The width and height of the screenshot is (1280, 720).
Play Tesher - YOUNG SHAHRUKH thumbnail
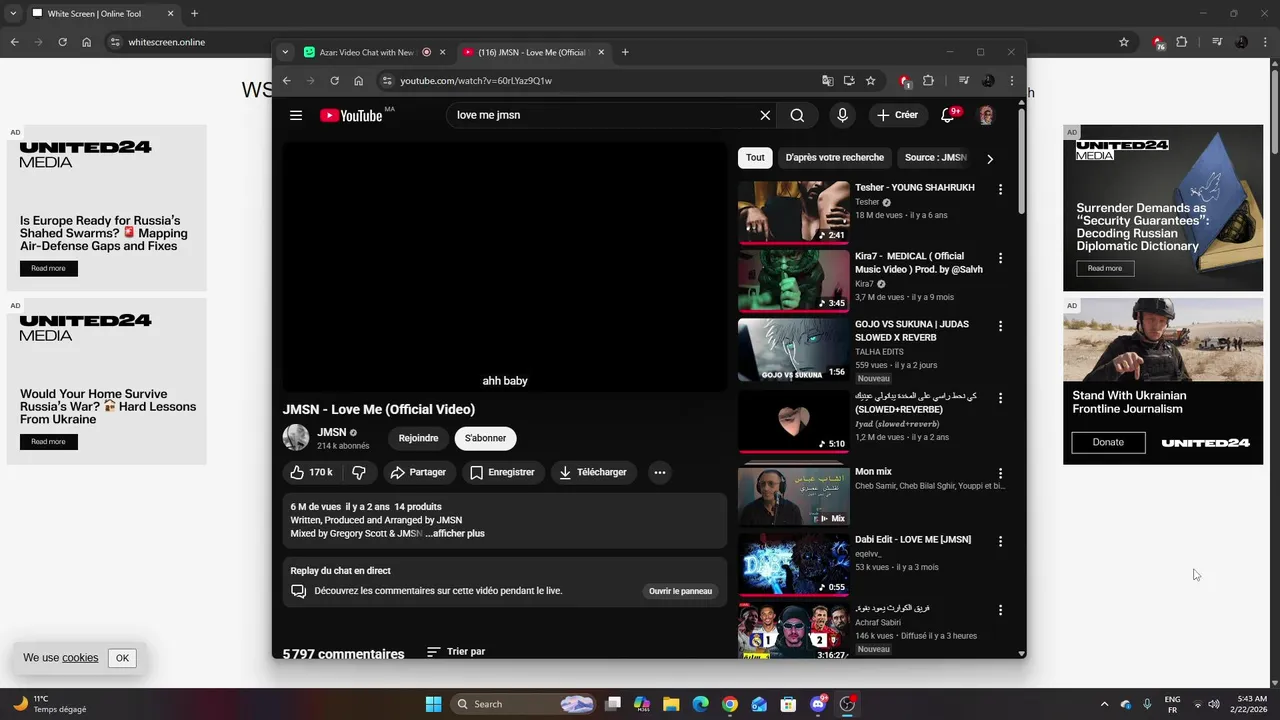pos(794,212)
